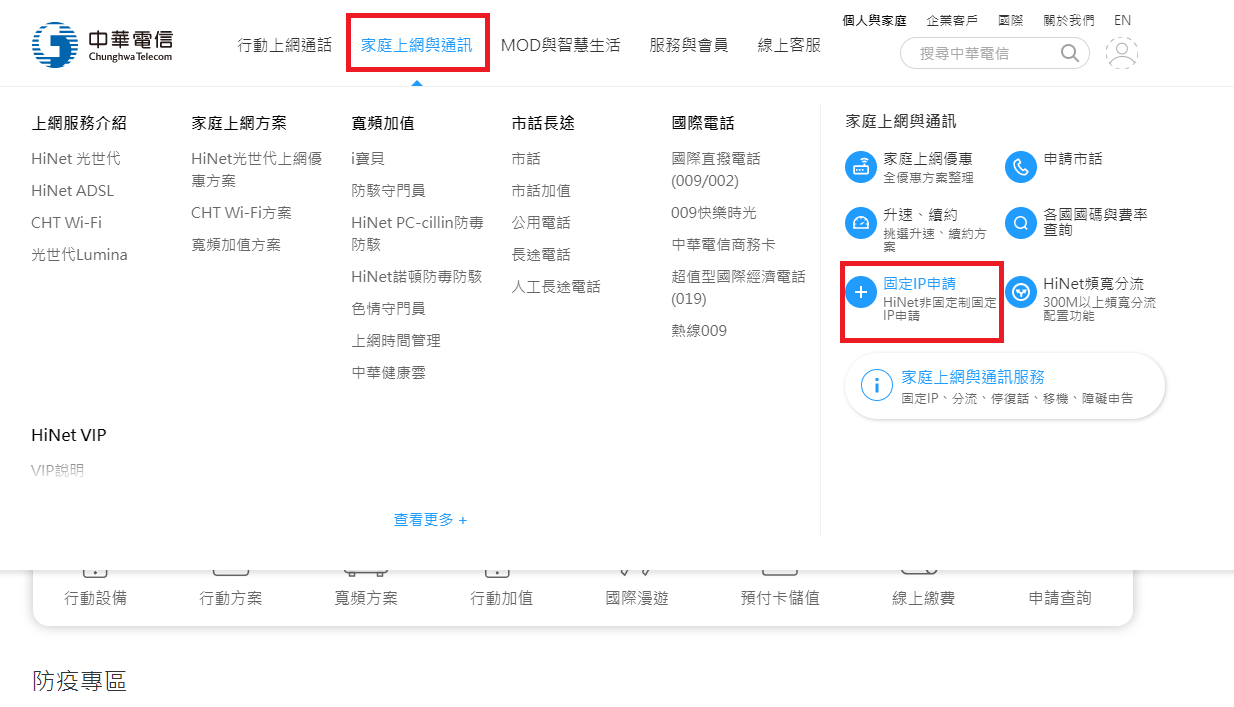The height and width of the screenshot is (707, 1234).
Task: Open HiNet PC-cillin防毒防駭 link
Action: click(418, 233)
